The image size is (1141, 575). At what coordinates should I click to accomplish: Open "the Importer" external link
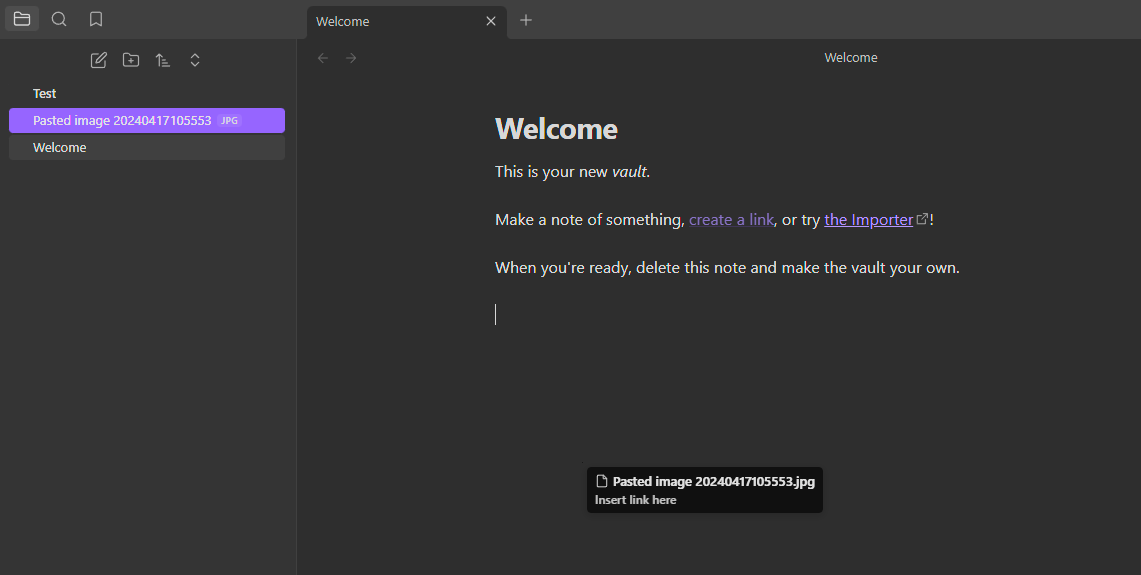tap(868, 220)
